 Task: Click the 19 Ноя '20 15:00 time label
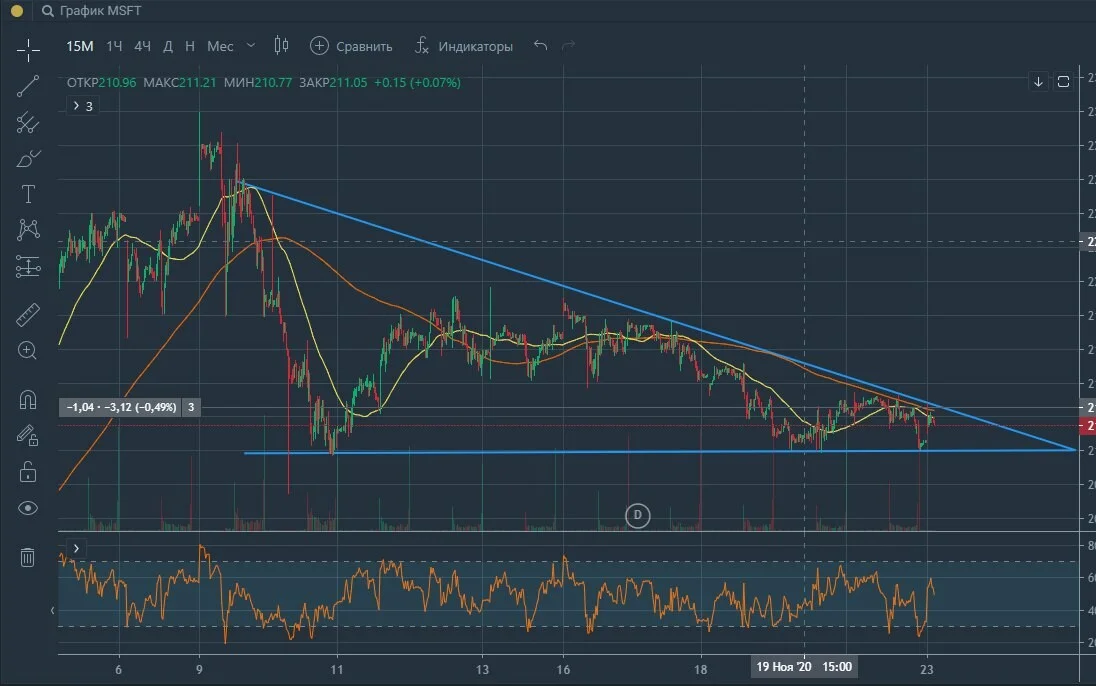(x=804, y=666)
